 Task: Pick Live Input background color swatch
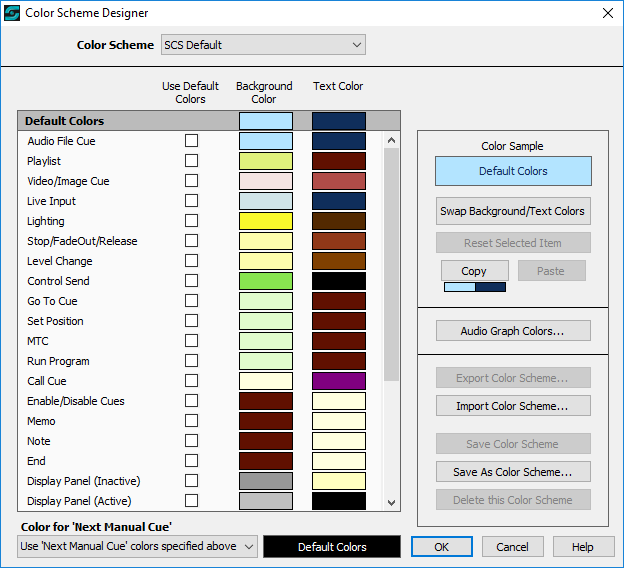[266, 201]
